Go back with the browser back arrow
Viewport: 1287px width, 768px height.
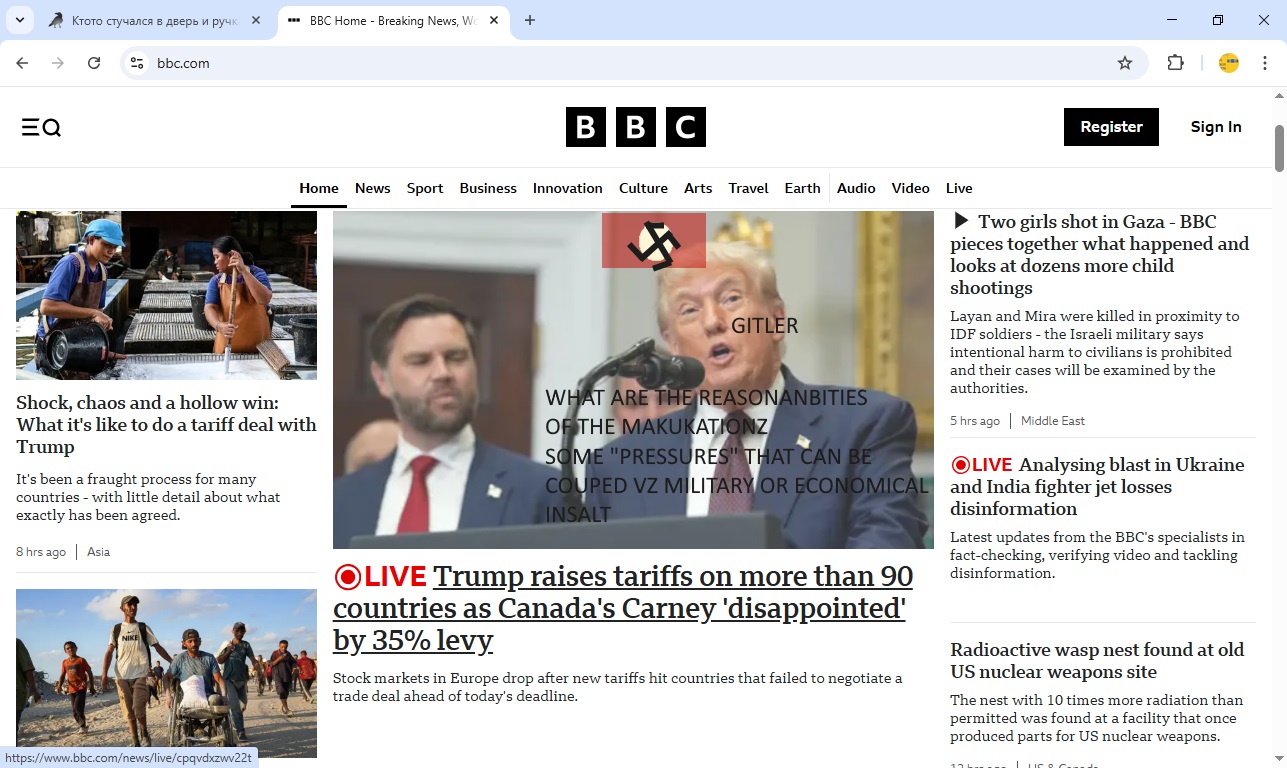[22, 63]
